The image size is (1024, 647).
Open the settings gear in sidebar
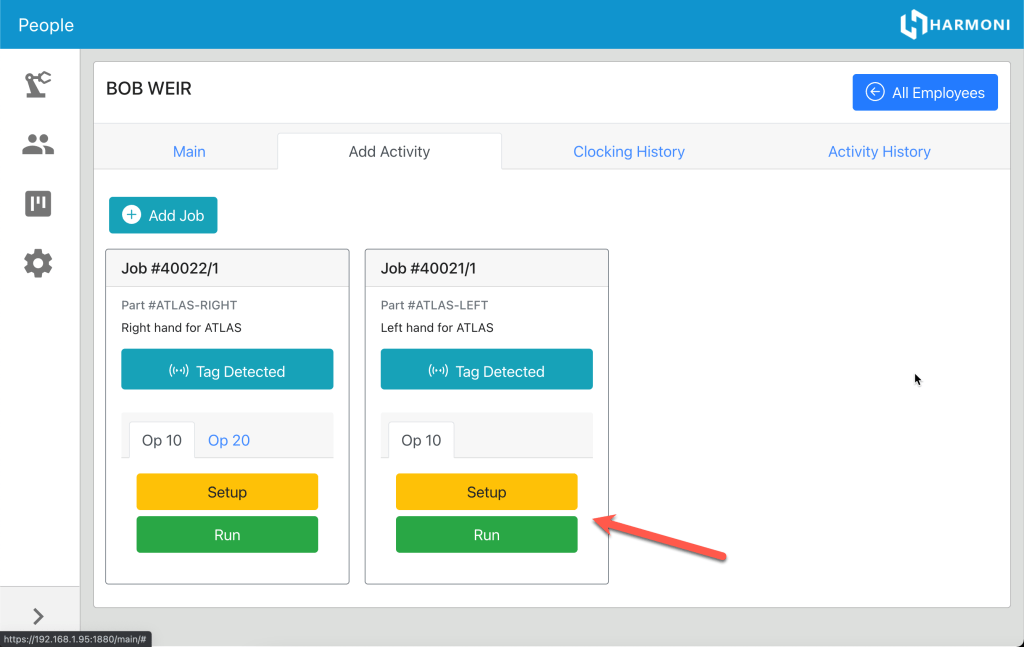38,264
